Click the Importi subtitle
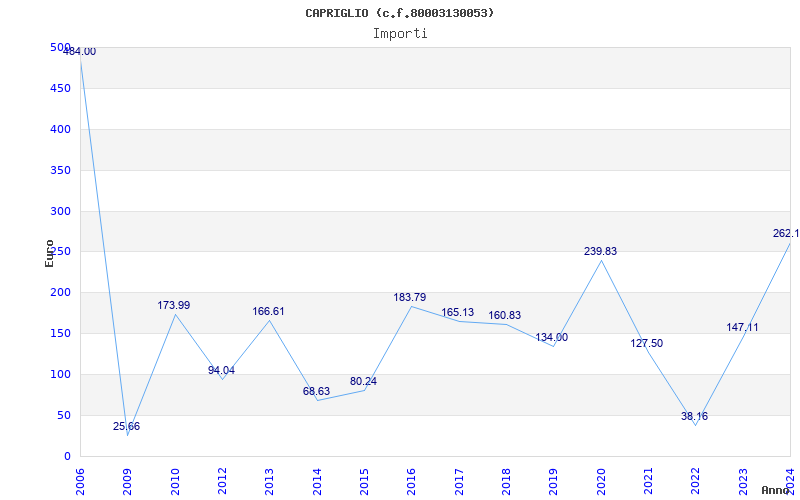Viewport: 800px width, 500px height. point(400,34)
